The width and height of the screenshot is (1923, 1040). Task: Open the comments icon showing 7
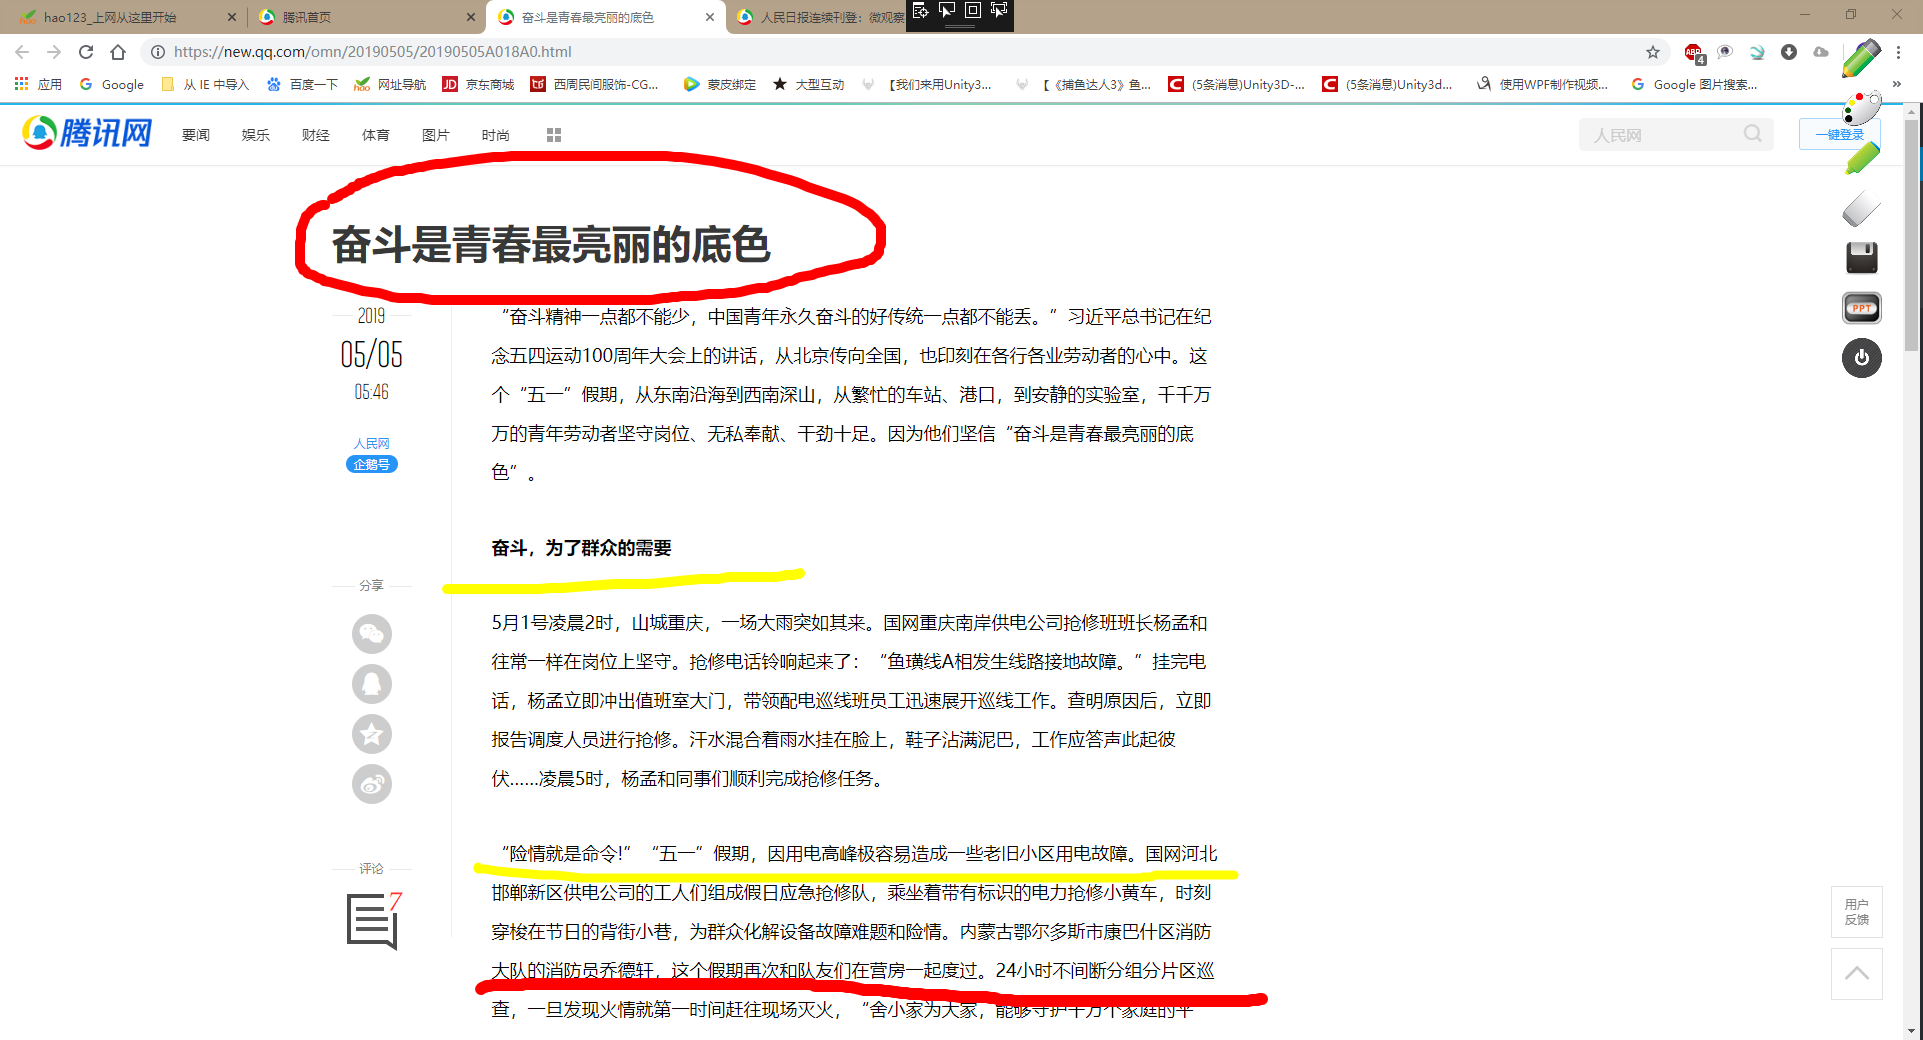(372, 920)
